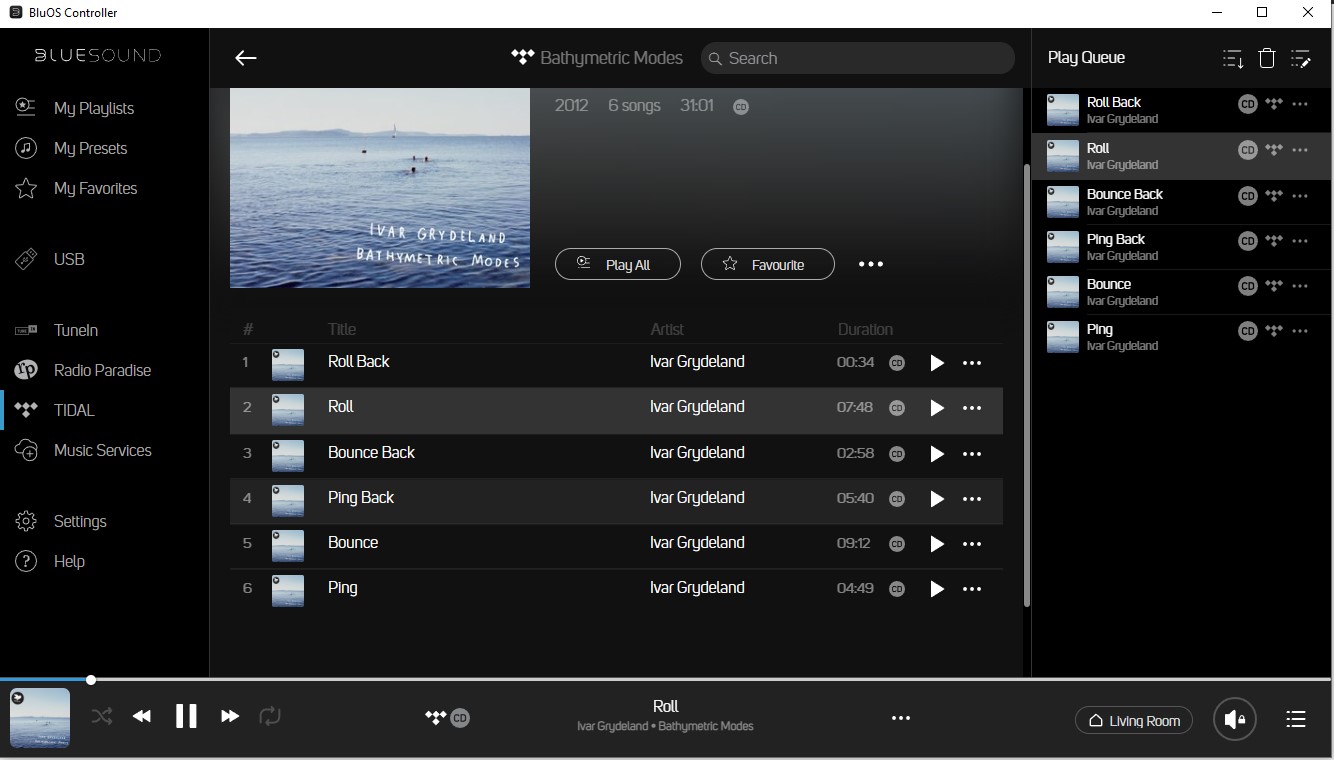The height and width of the screenshot is (760, 1334).
Task: Click the Search input field
Action: coord(858,58)
